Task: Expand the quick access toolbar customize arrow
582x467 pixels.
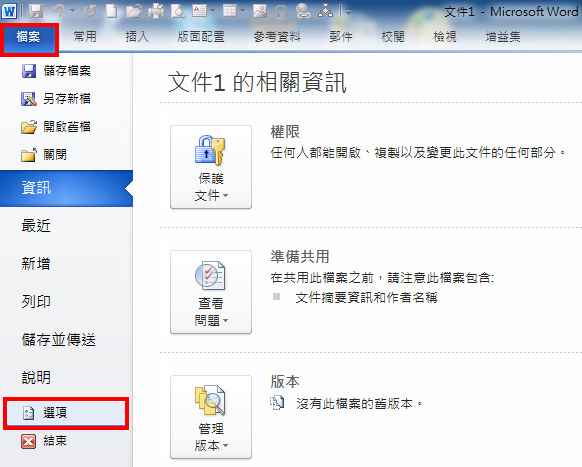Action: [x=348, y=12]
